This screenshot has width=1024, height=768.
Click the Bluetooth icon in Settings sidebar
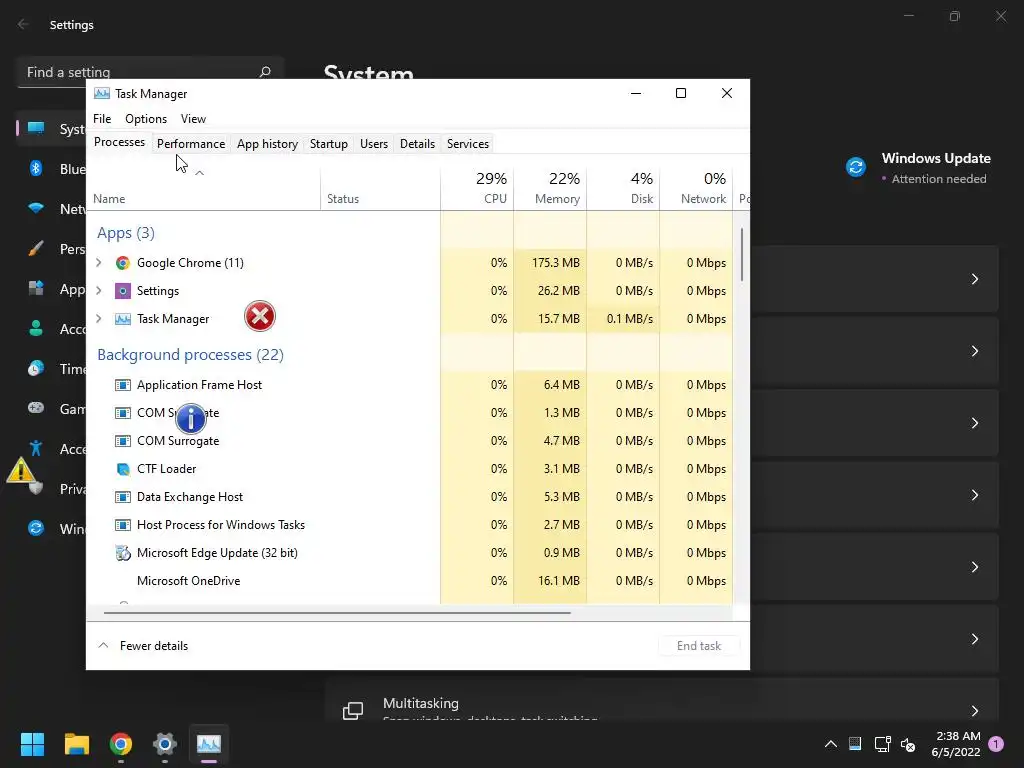click(36, 168)
